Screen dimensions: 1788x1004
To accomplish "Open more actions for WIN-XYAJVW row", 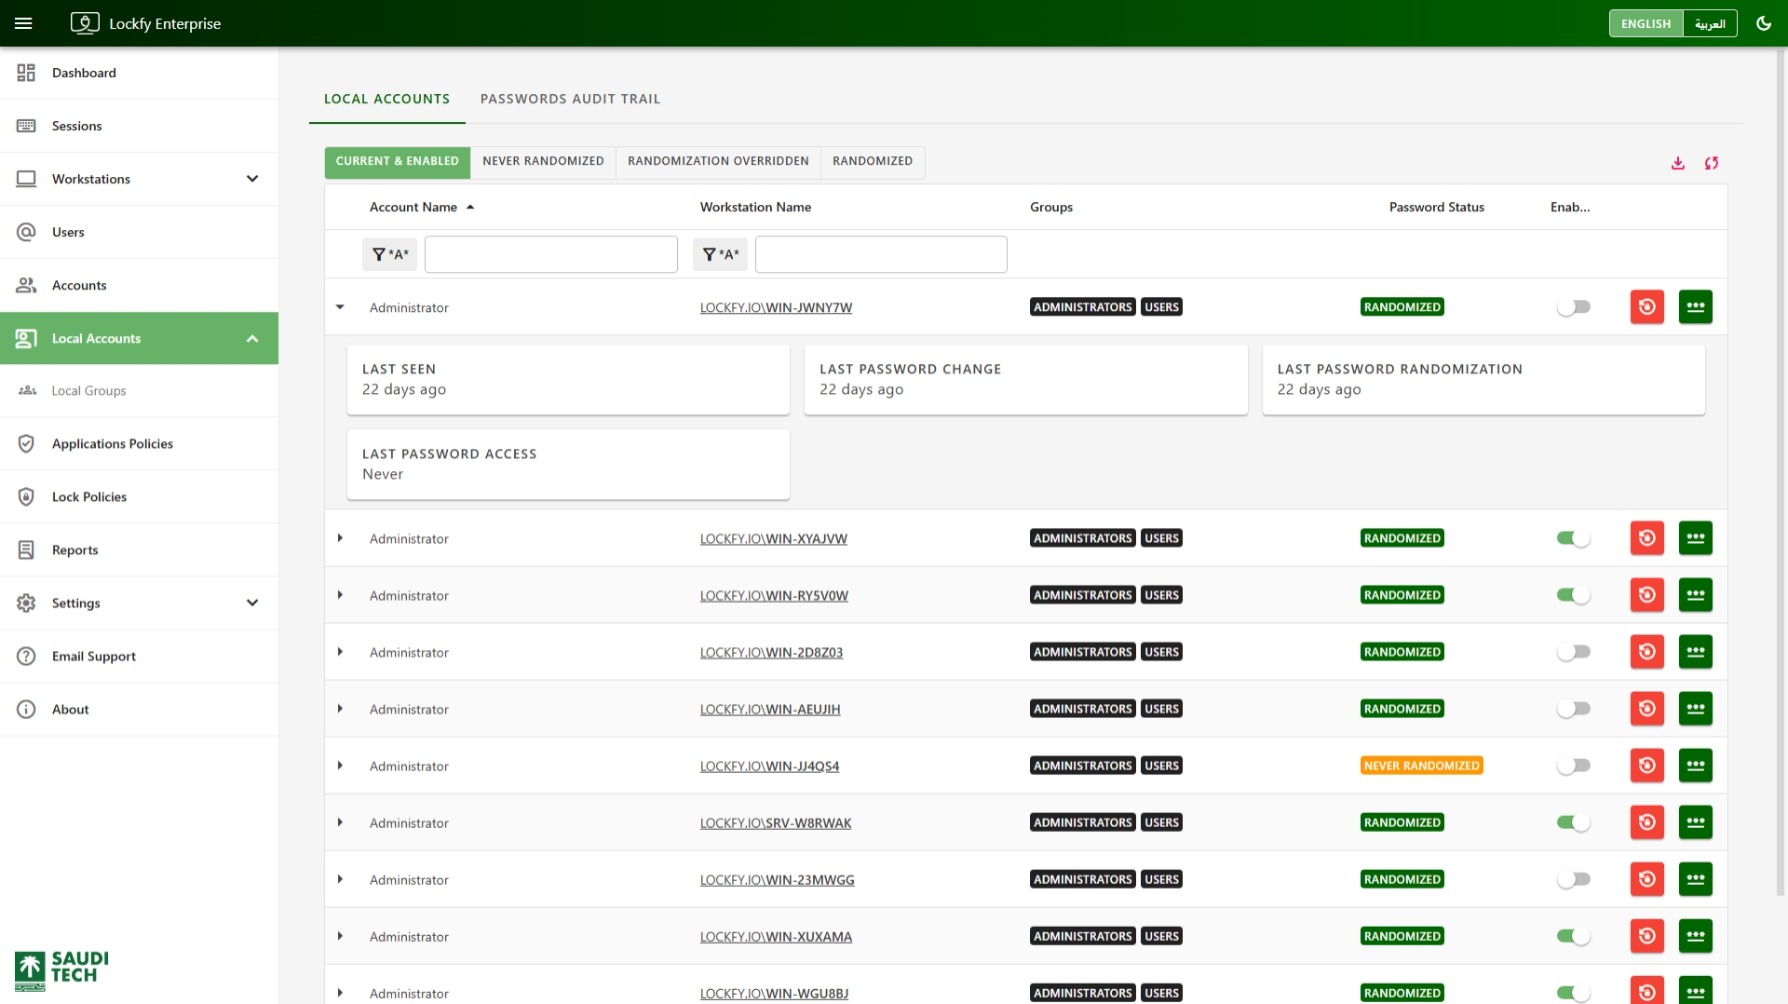I will click(x=1696, y=538).
